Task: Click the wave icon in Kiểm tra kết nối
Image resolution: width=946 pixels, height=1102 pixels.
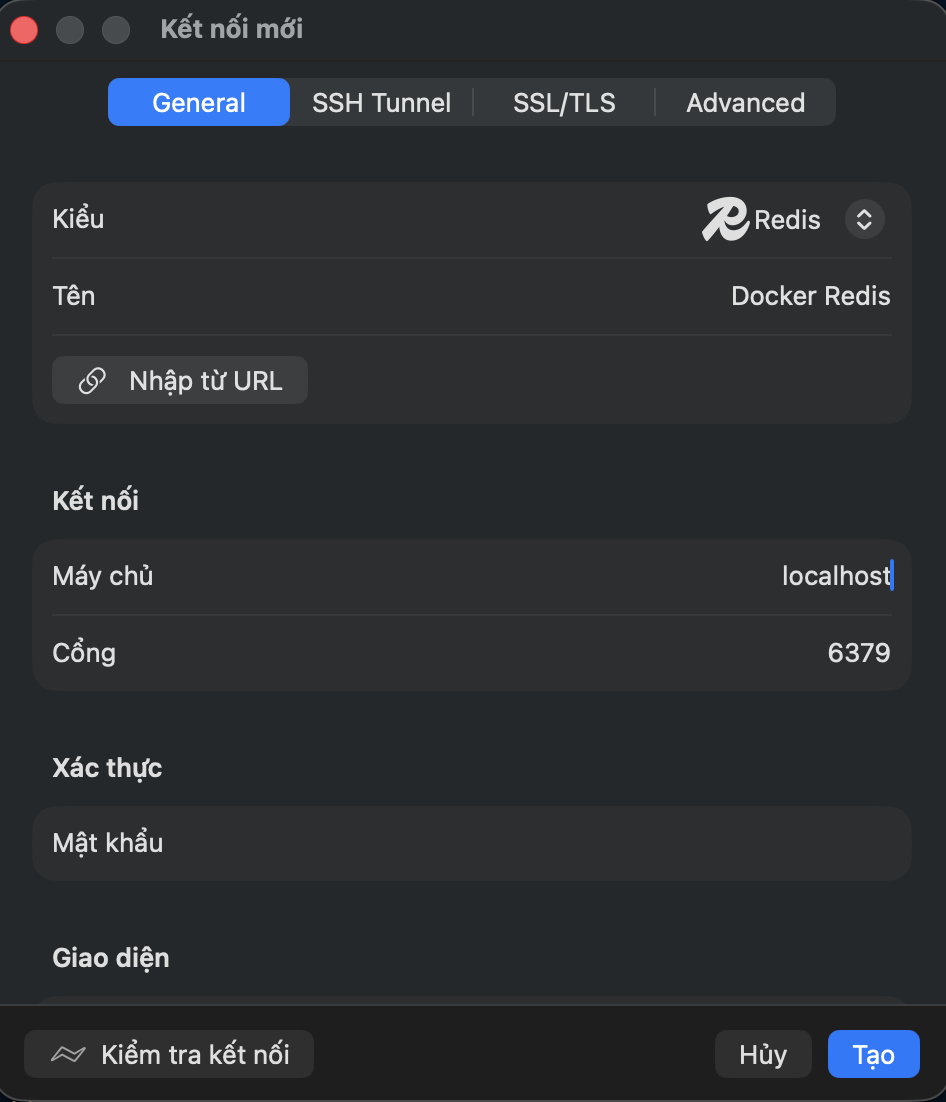Action: pos(68,1054)
